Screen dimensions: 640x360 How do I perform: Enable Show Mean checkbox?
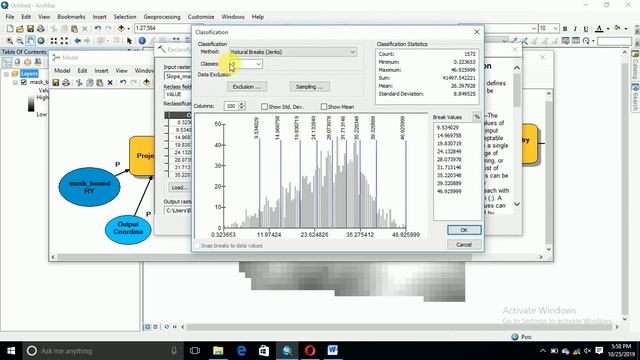[324, 107]
